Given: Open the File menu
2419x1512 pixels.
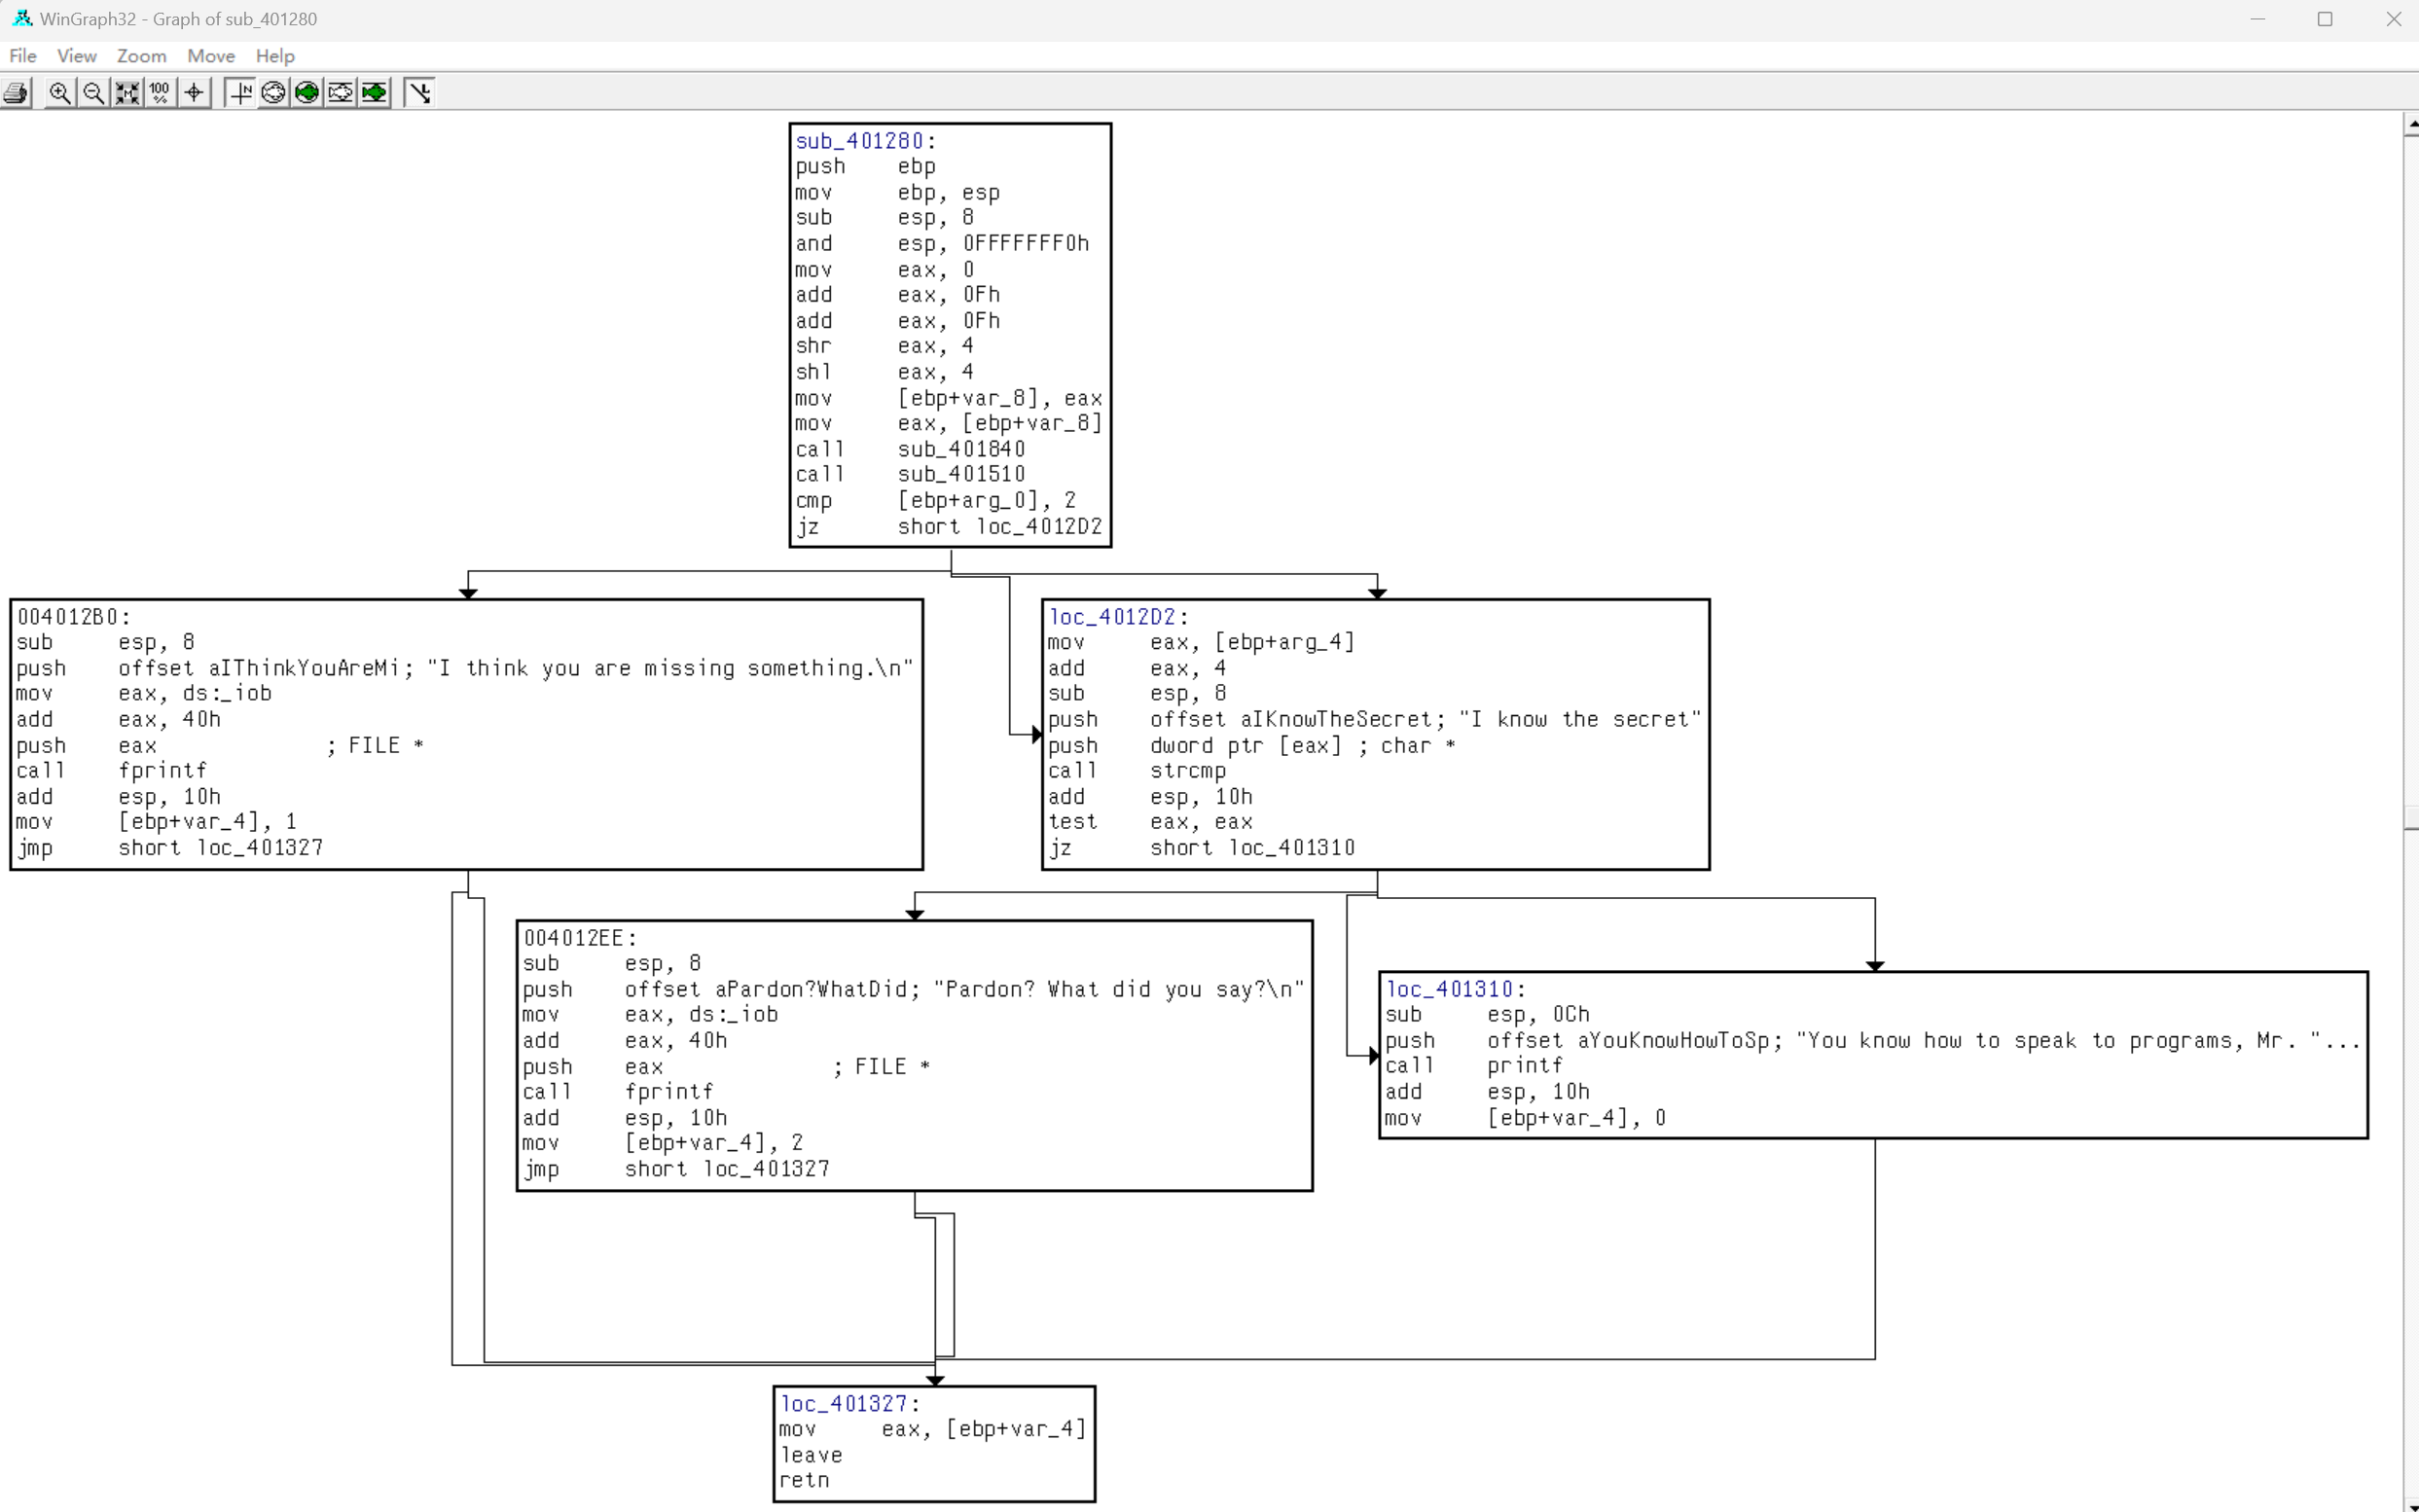Looking at the screenshot, I should [23, 56].
